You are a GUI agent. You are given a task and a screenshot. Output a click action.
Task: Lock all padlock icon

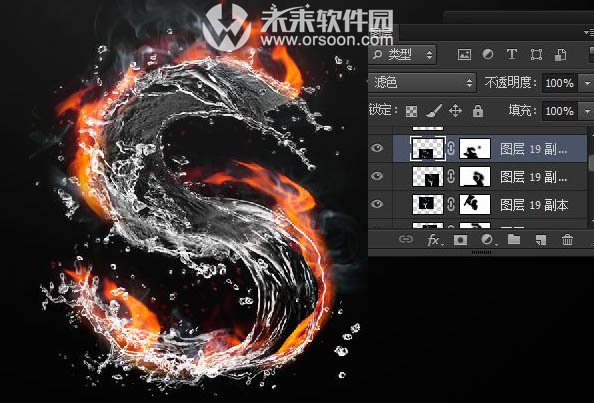(x=478, y=111)
